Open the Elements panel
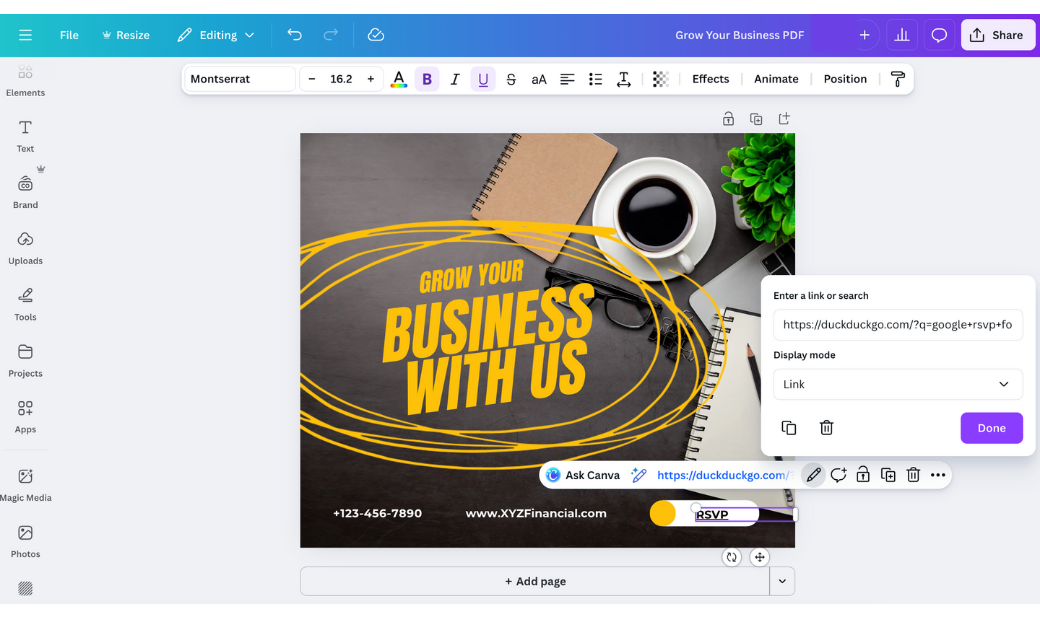The image size is (1040, 618). pos(25,79)
